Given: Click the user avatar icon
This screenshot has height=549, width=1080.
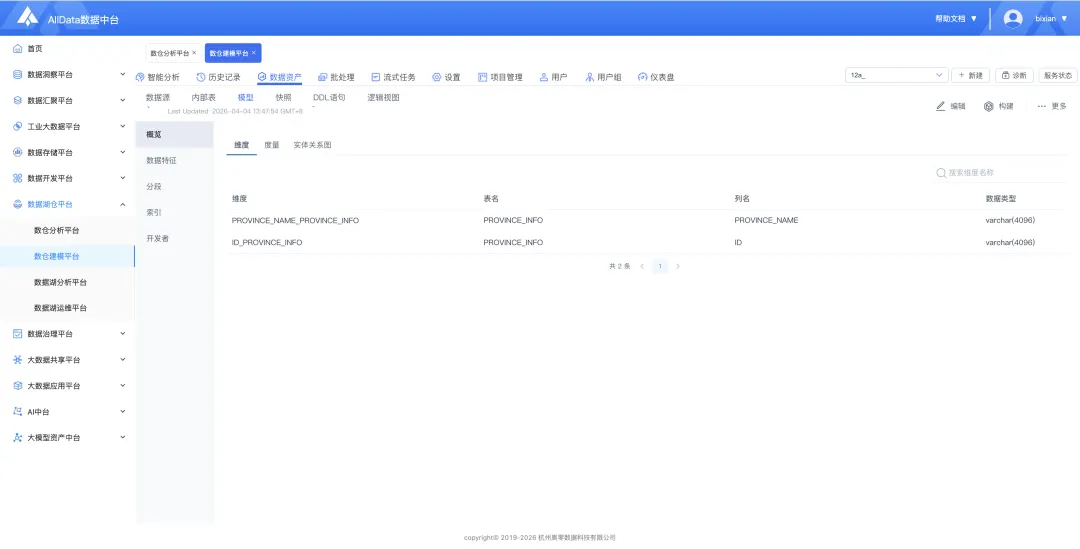Looking at the screenshot, I should 1012,19.
